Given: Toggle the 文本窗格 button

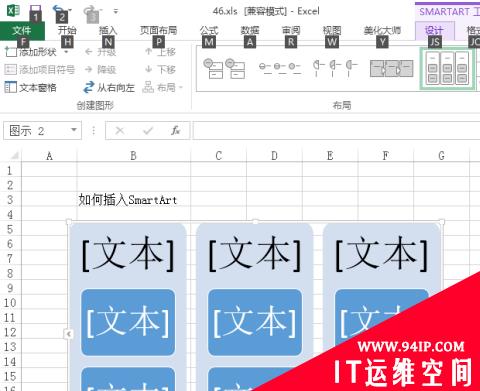Looking at the screenshot, I should pyautogui.click(x=31, y=87).
